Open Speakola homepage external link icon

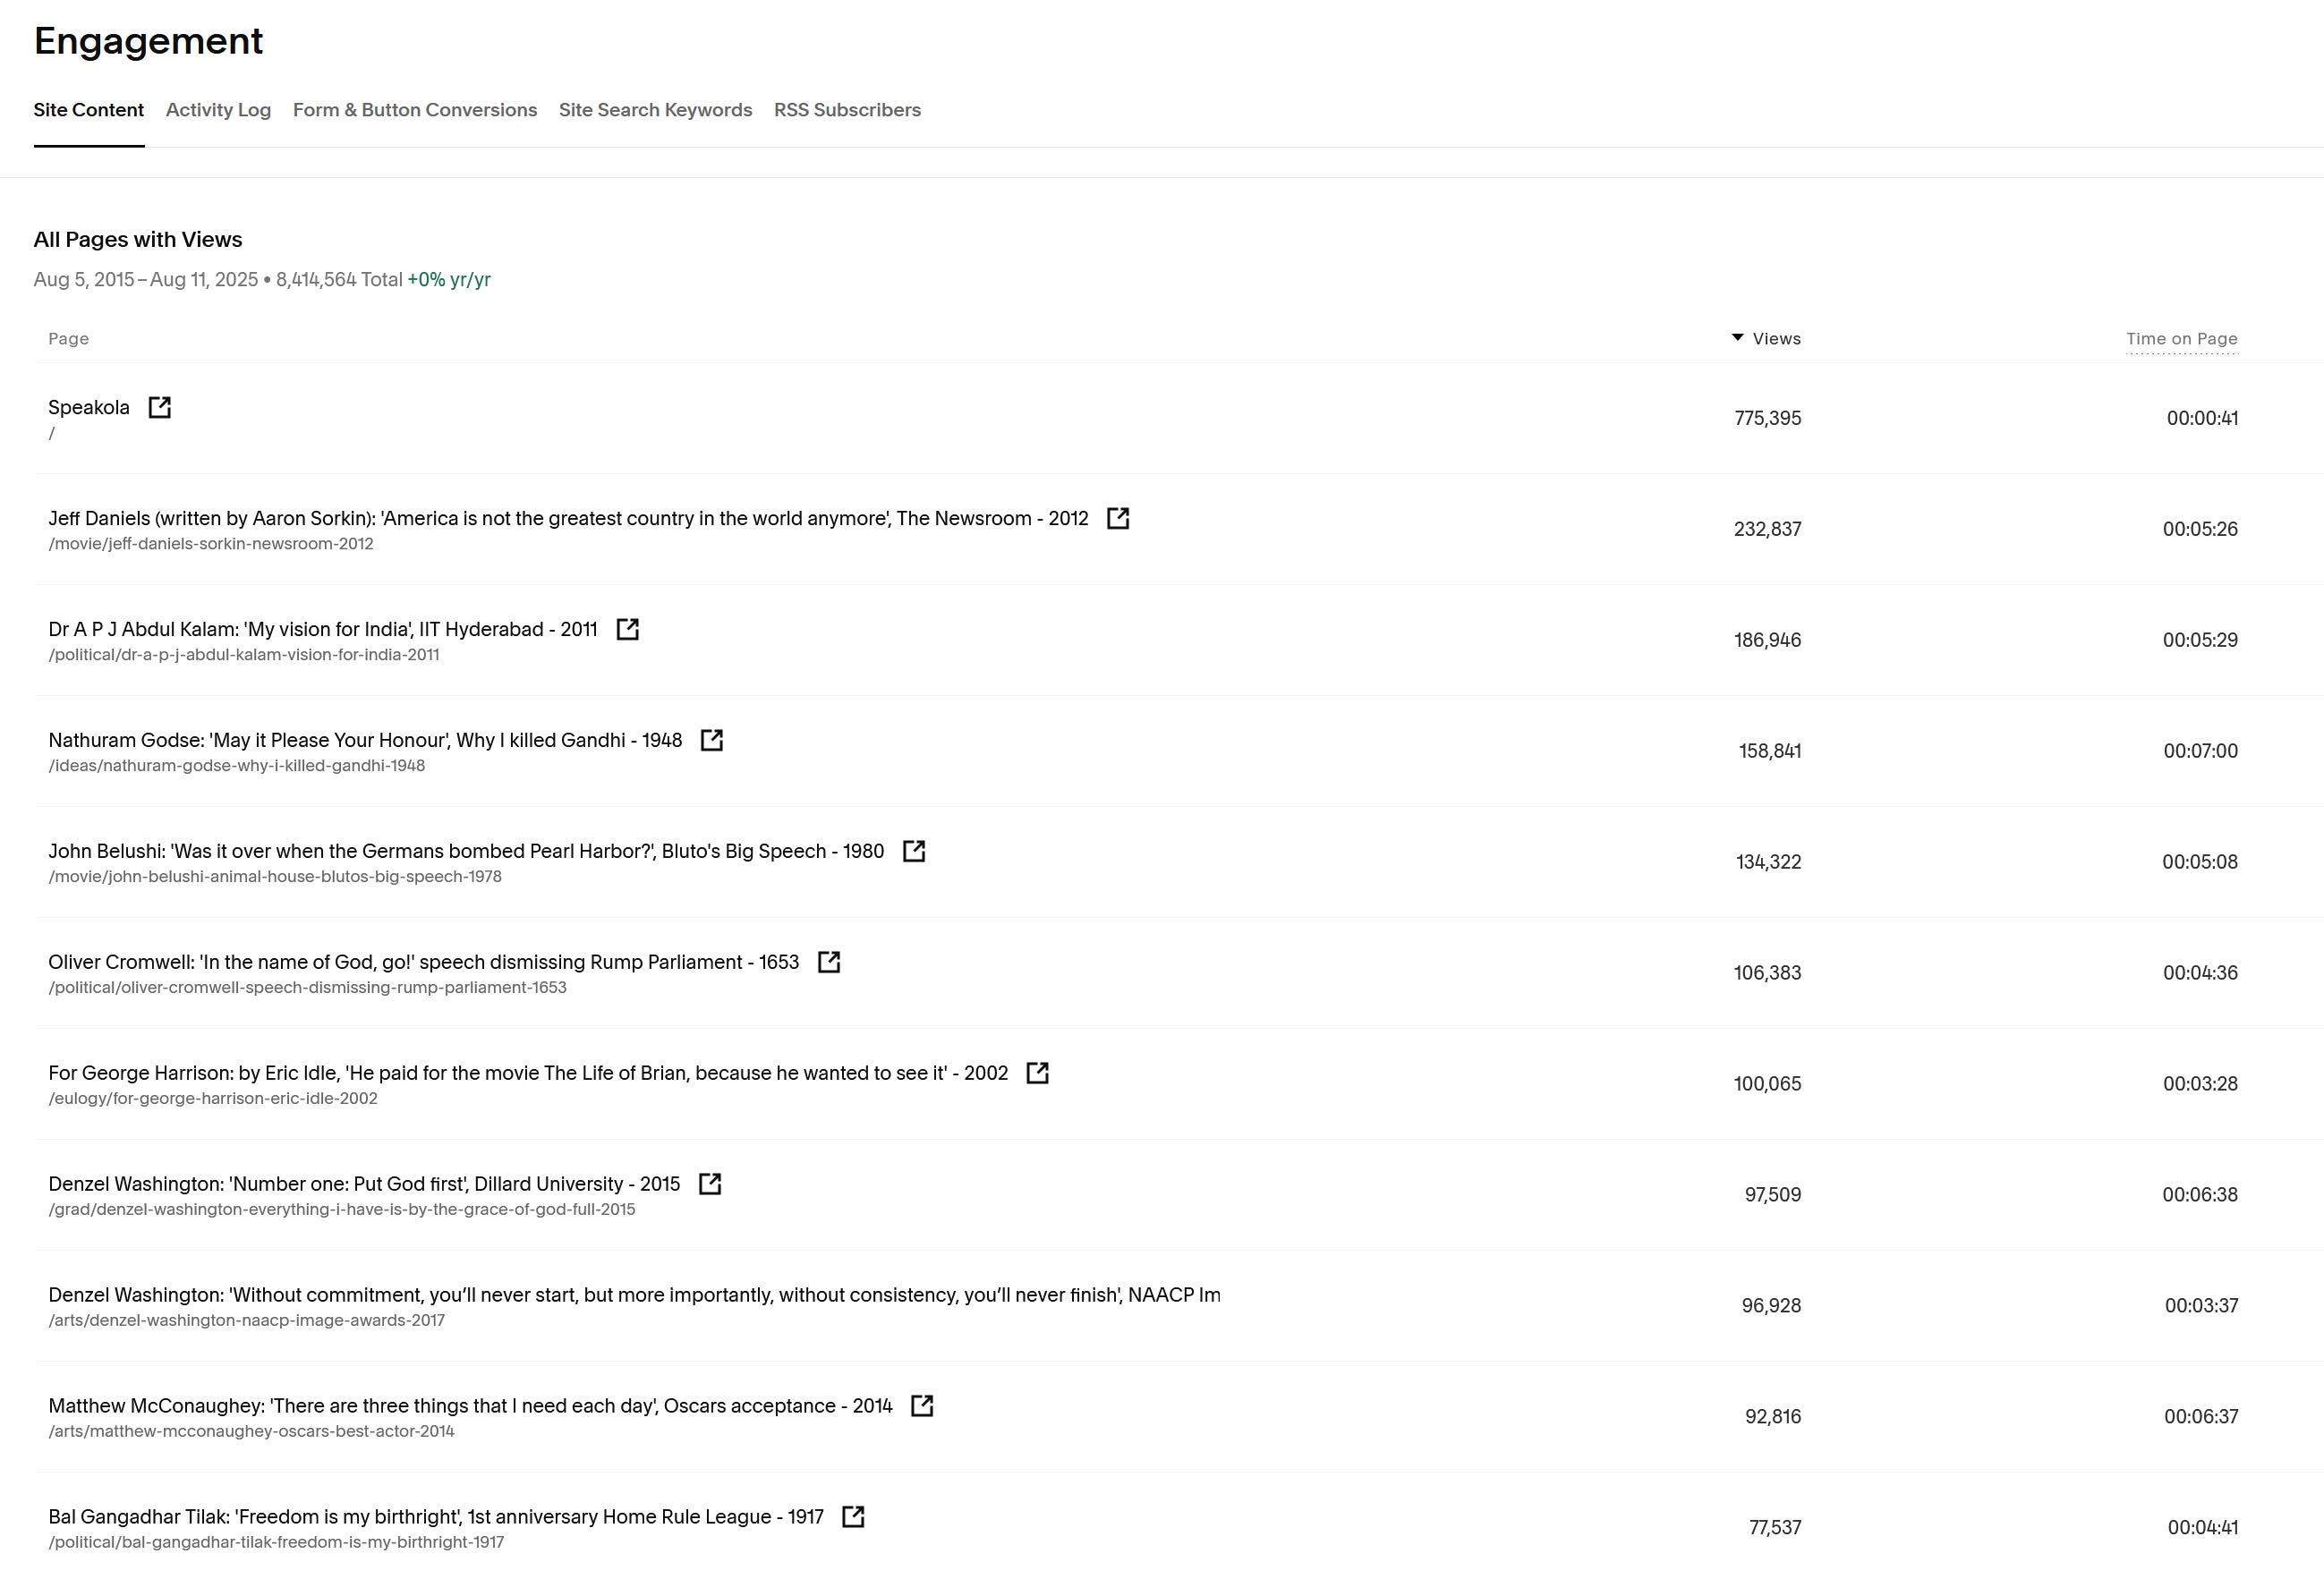click(160, 407)
